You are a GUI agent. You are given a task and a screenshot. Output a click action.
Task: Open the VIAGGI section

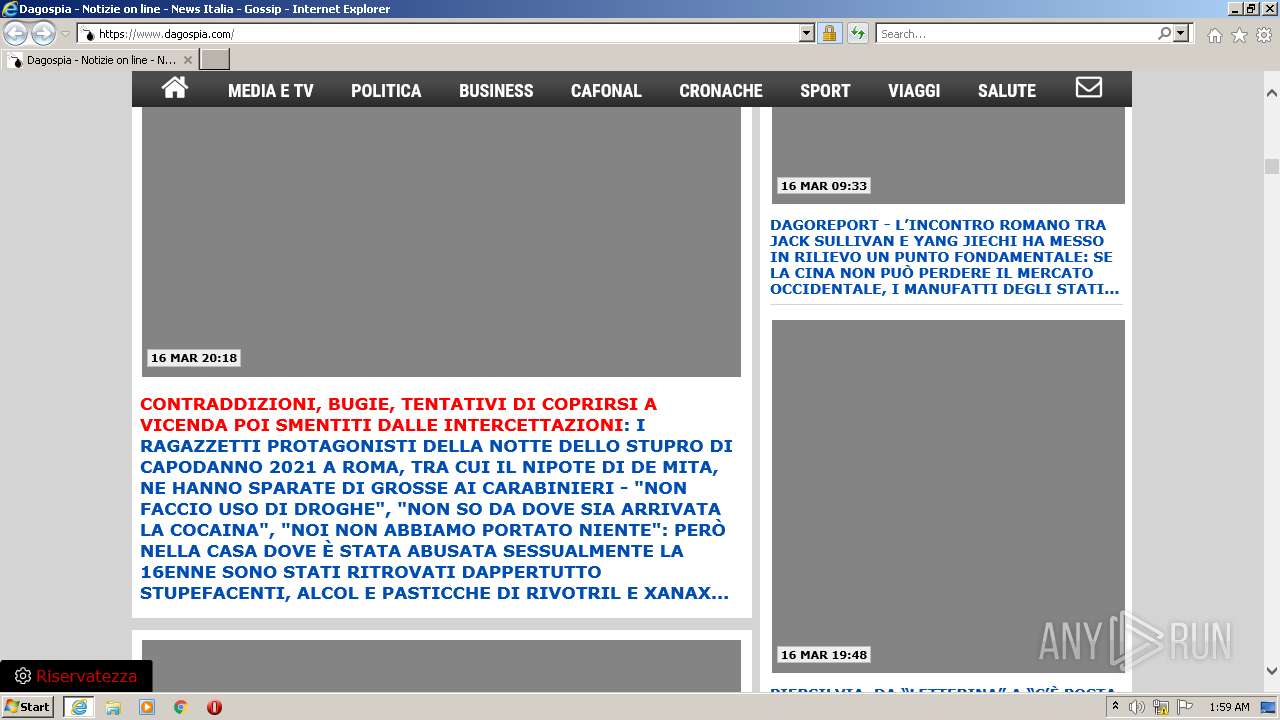click(914, 90)
